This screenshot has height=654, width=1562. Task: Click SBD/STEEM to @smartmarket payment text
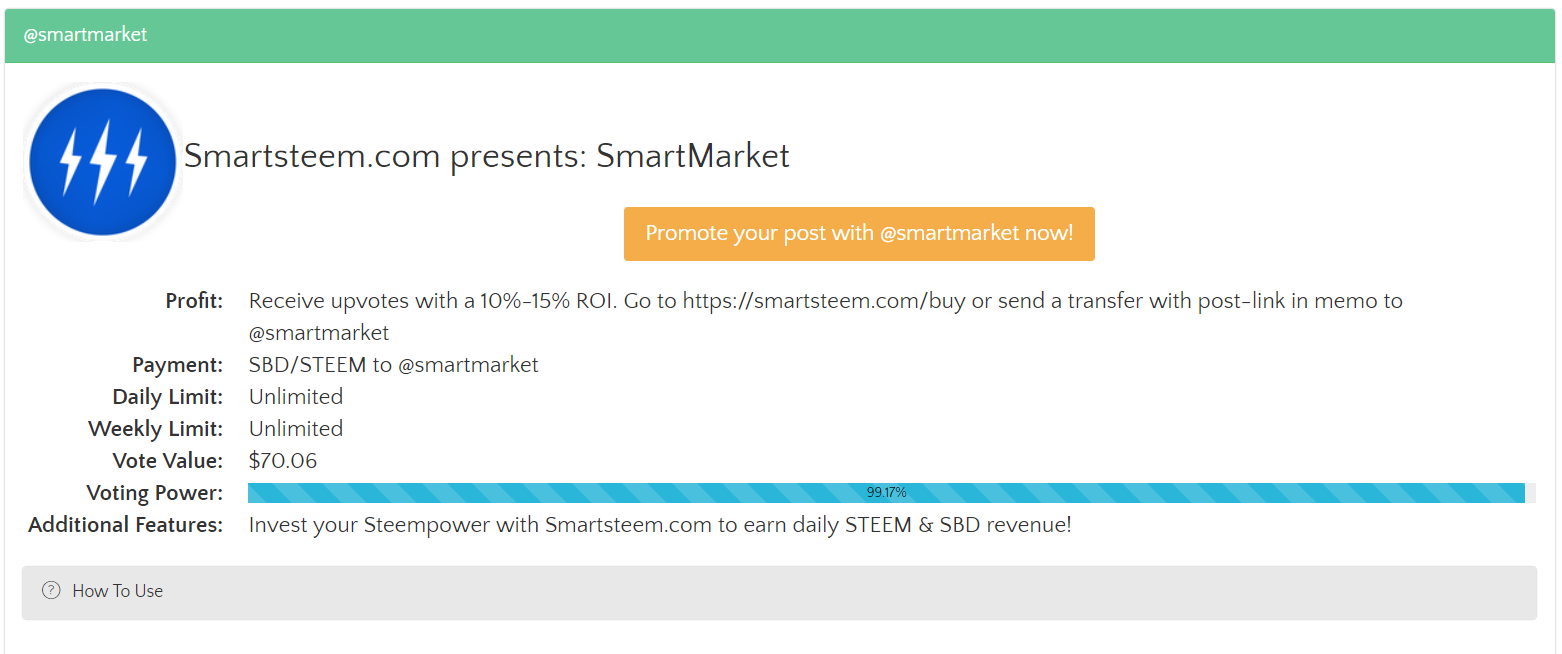(394, 365)
